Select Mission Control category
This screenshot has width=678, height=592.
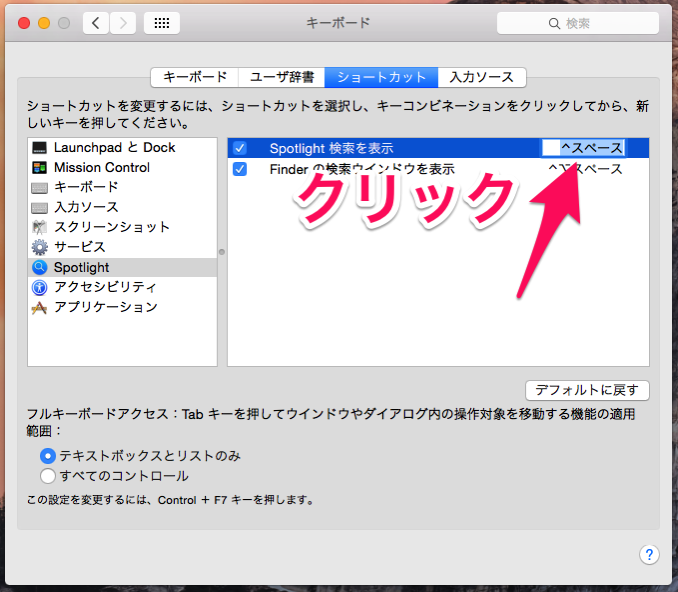coord(122,168)
